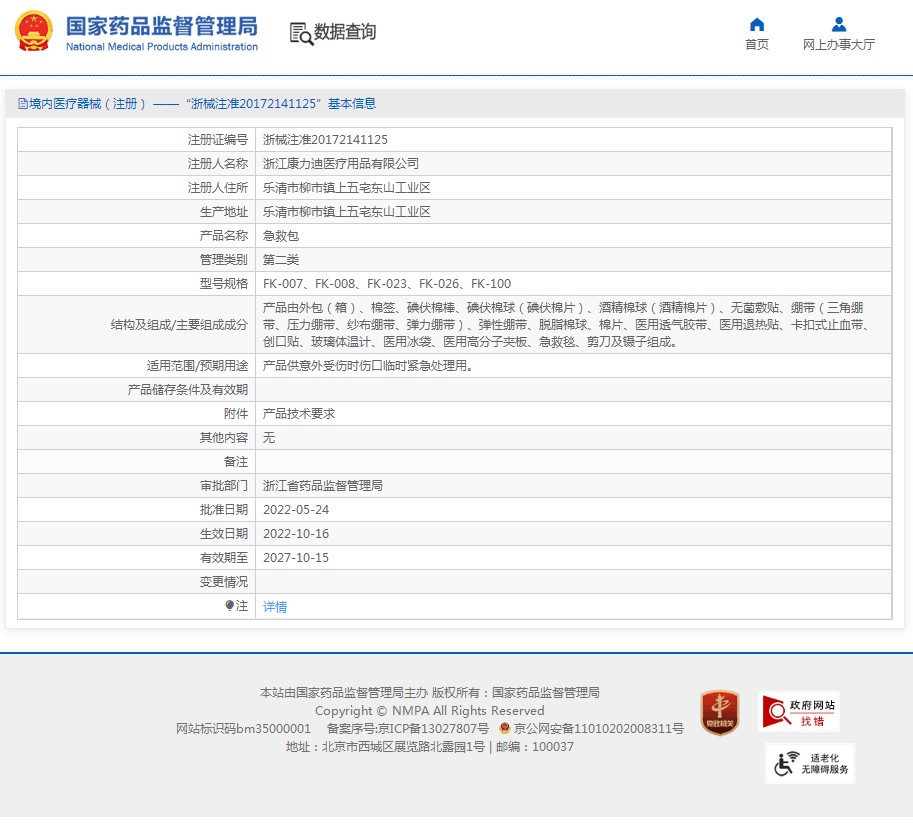This screenshot has height=839, width=913.
Task: Click 产品供意外受伤时伤口临时紧急处理用 text
Action: pyautogui.click(x=369, y=366)
